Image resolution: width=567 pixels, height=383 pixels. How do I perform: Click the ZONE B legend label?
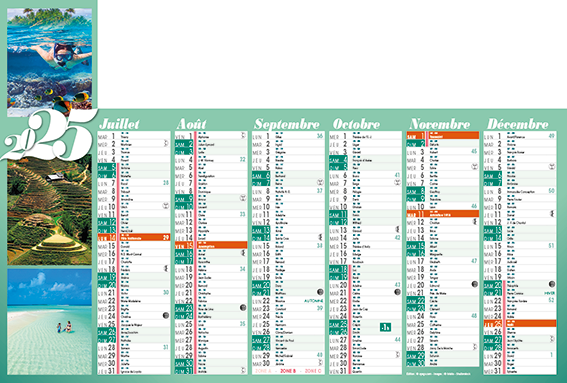click(288, 371)
